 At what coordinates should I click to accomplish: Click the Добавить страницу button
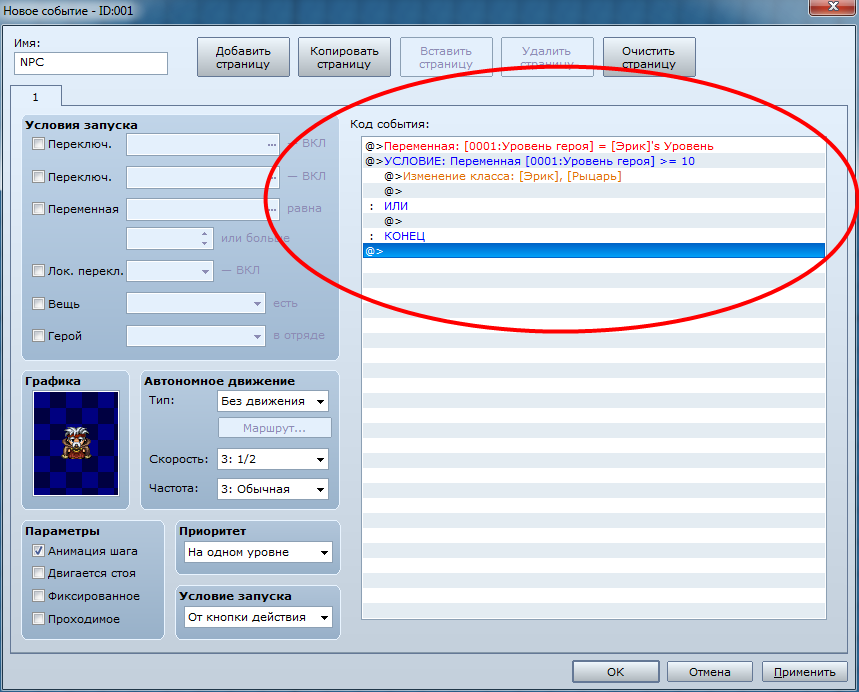pyautogui.click(x=243, y=57)
